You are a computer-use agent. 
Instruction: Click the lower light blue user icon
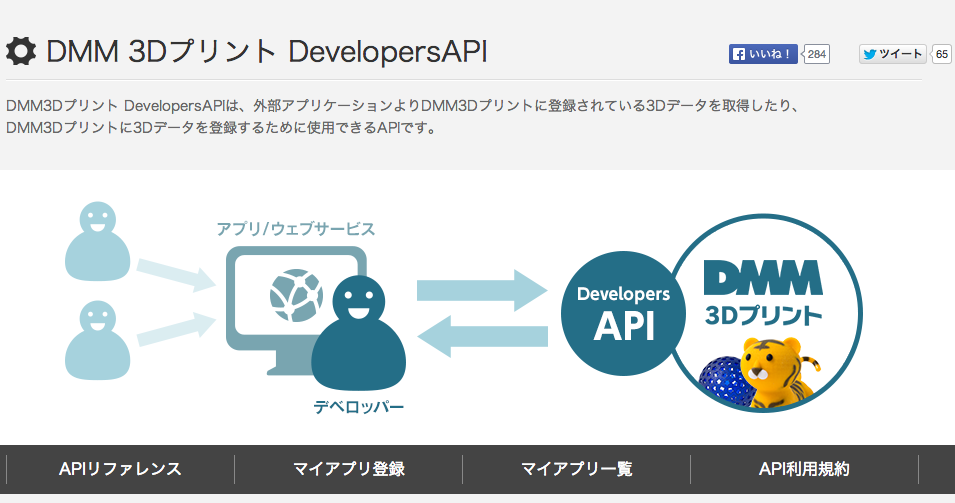(97, 340)
